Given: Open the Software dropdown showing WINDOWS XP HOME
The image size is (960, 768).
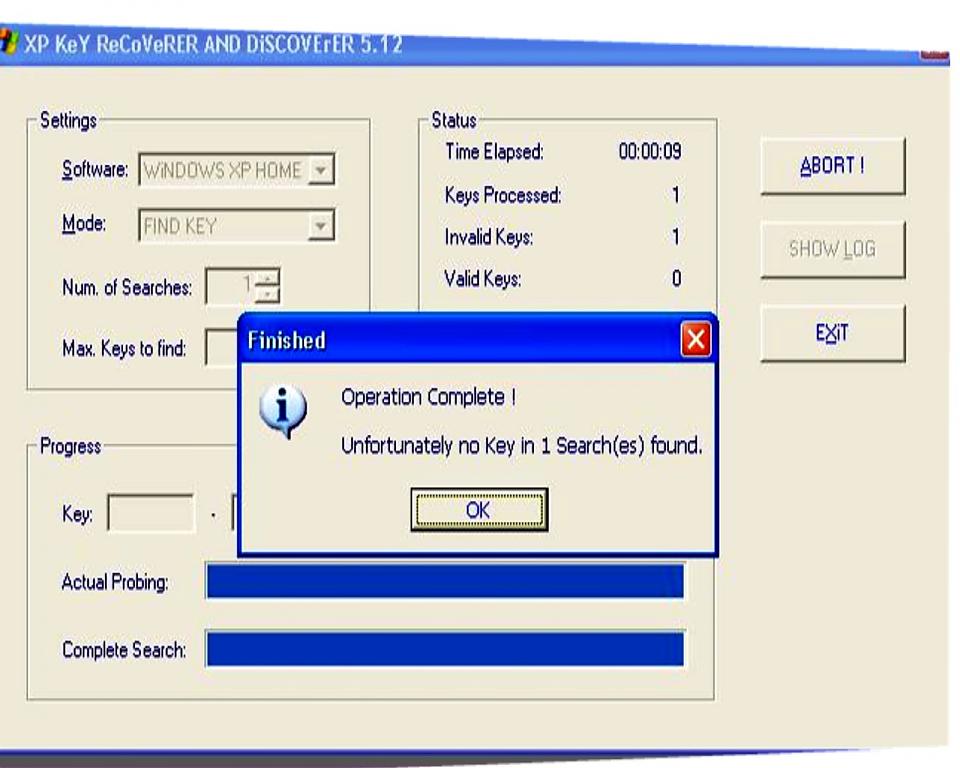Looking at the screenshot, I should point(236,170).
